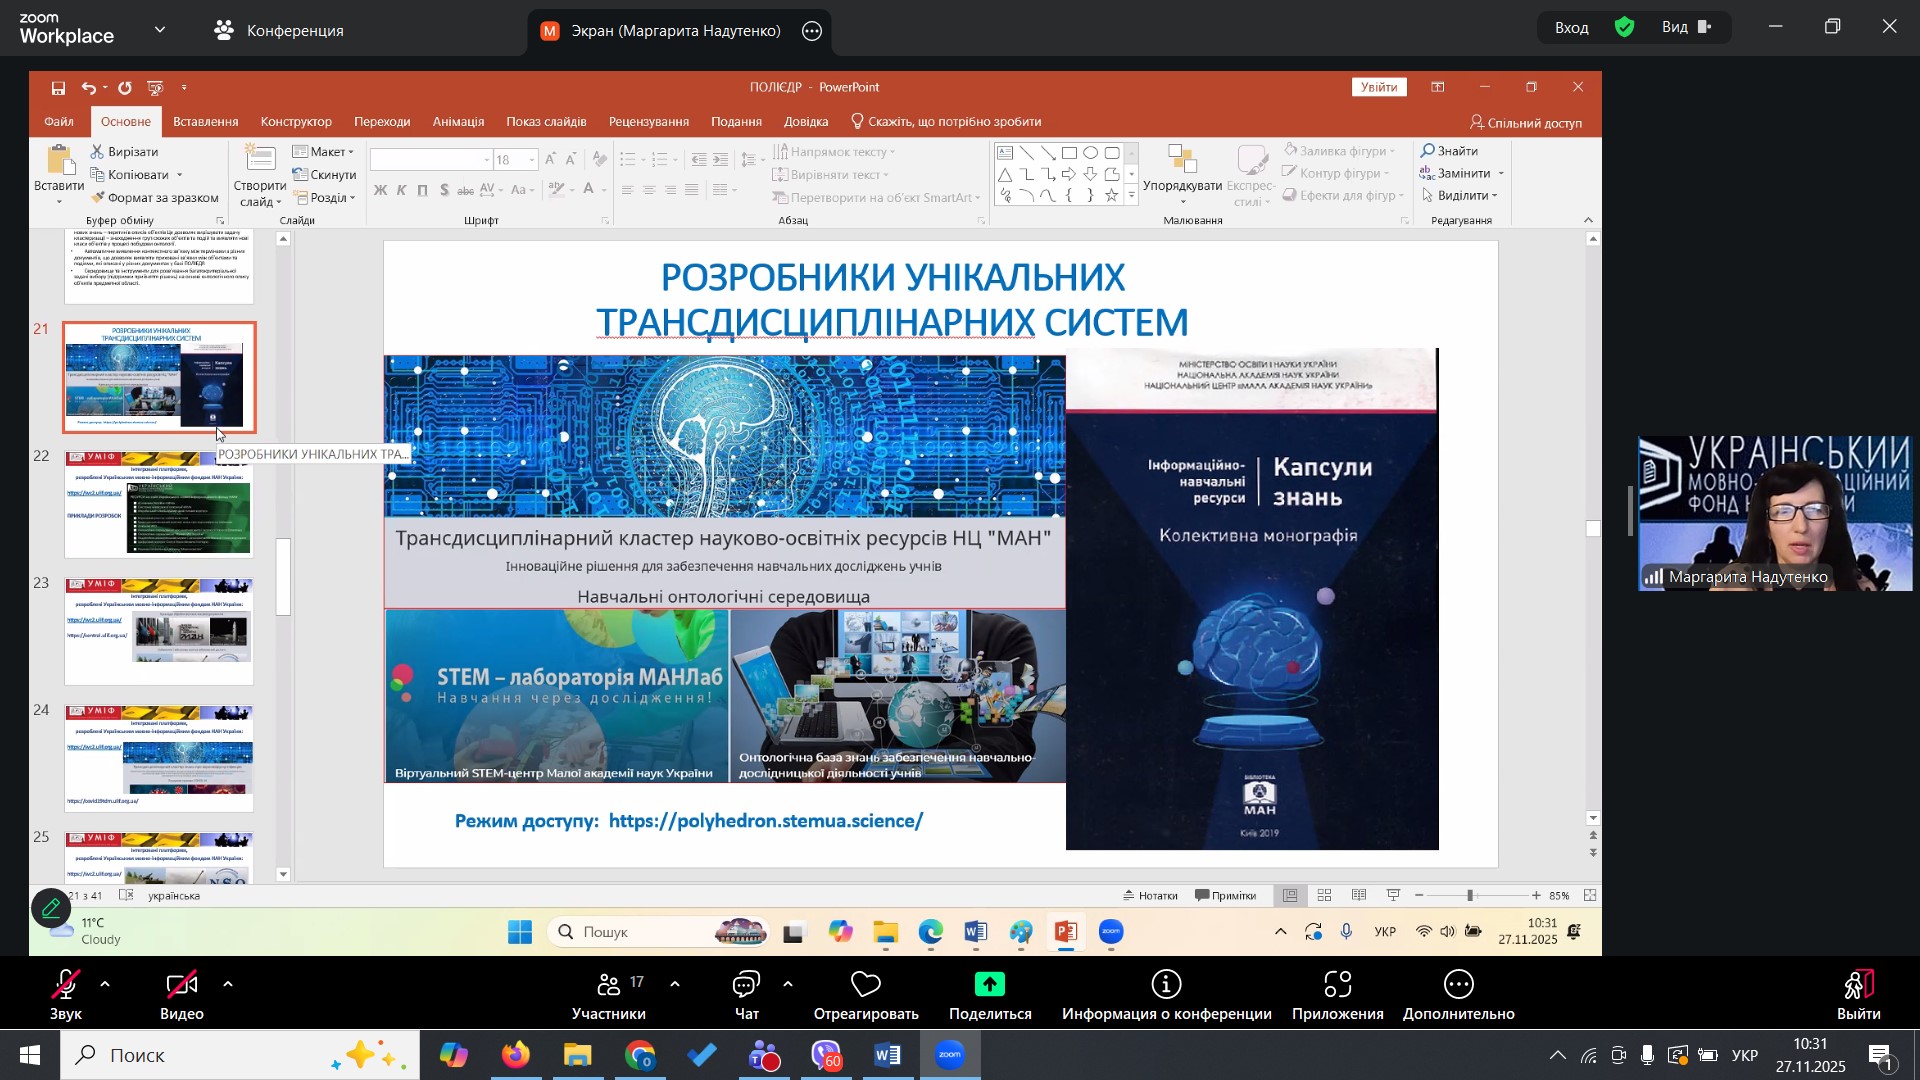The width and height of the screenshot is (1920, 1080).
Task: Click the Вход sign-in button
Action: (x=1571, y=28)
